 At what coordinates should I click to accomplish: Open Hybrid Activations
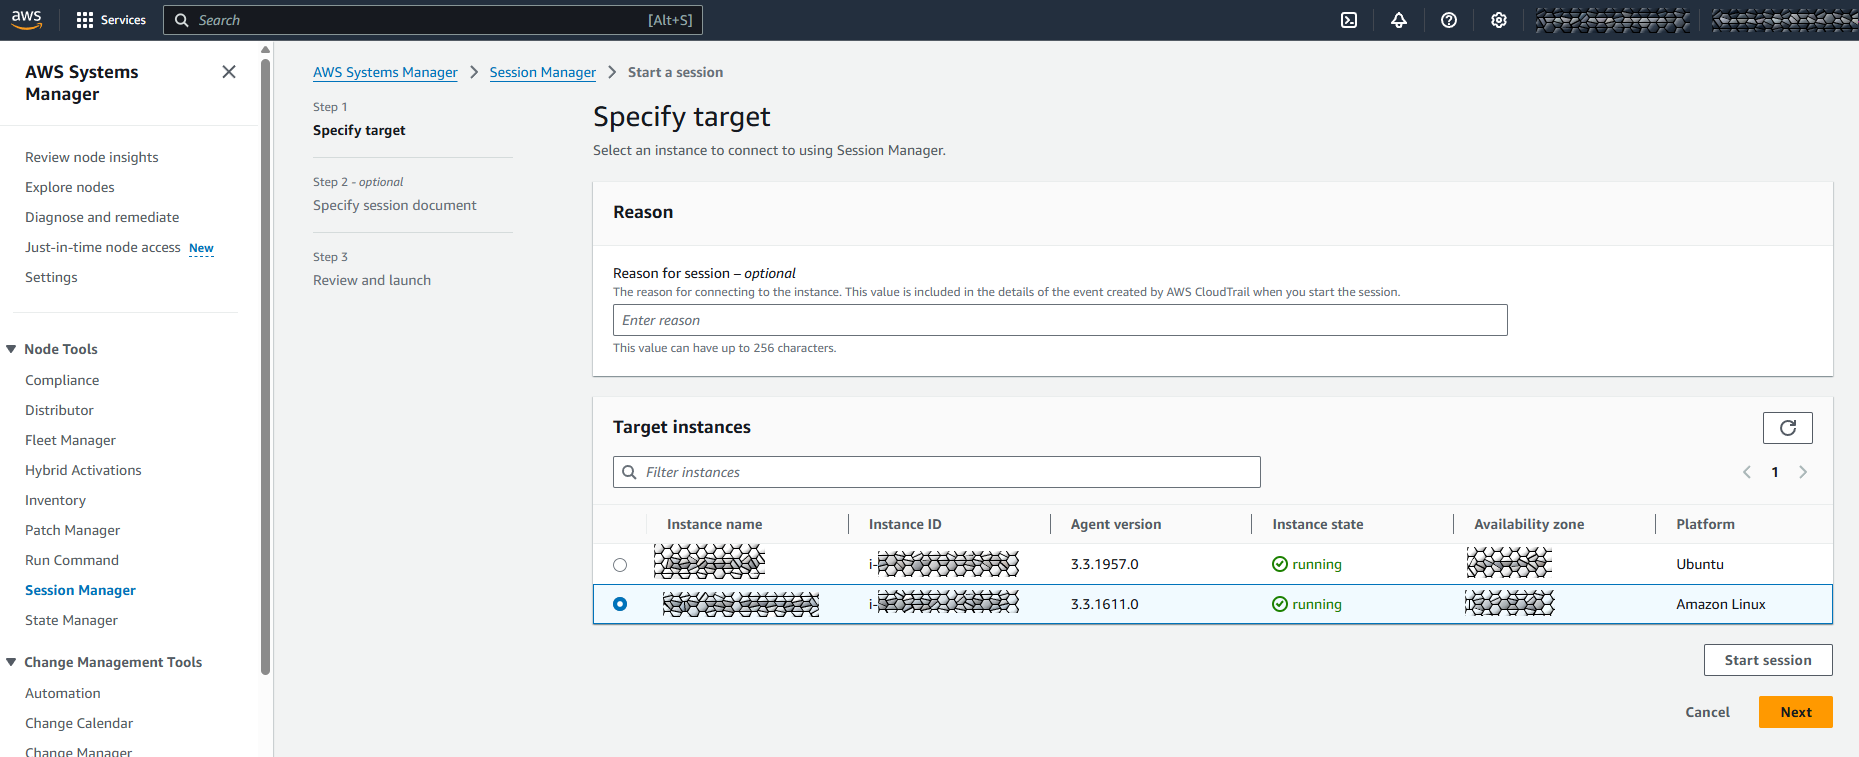click(x=83, y=470)
